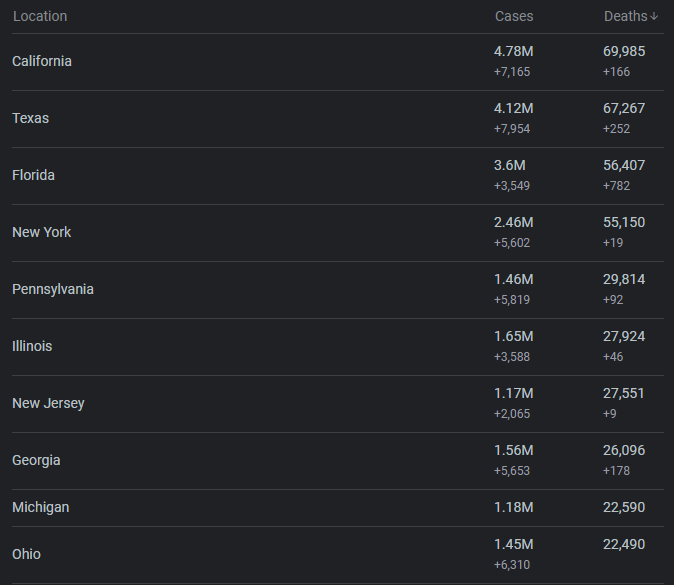Sort table by Location column header

pyautogui.click(x=40, y=16)
